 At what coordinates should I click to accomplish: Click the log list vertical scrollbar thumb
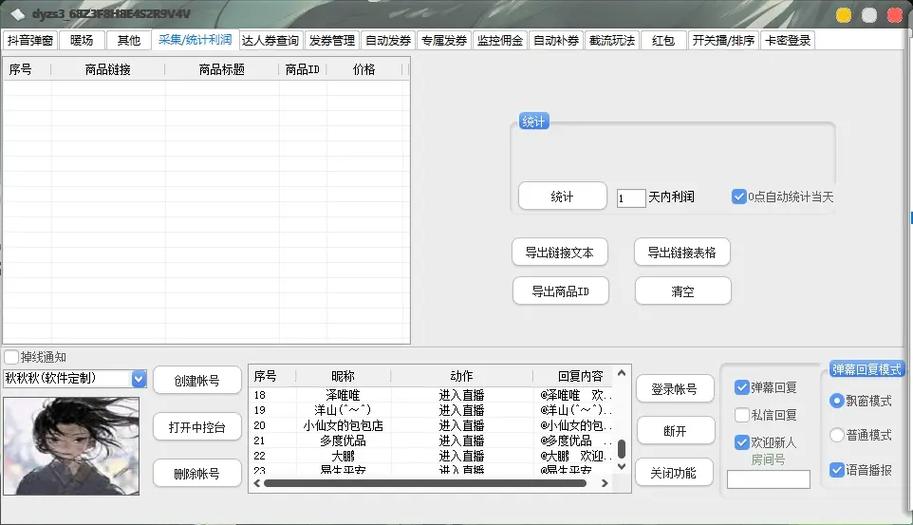point(621,449)
